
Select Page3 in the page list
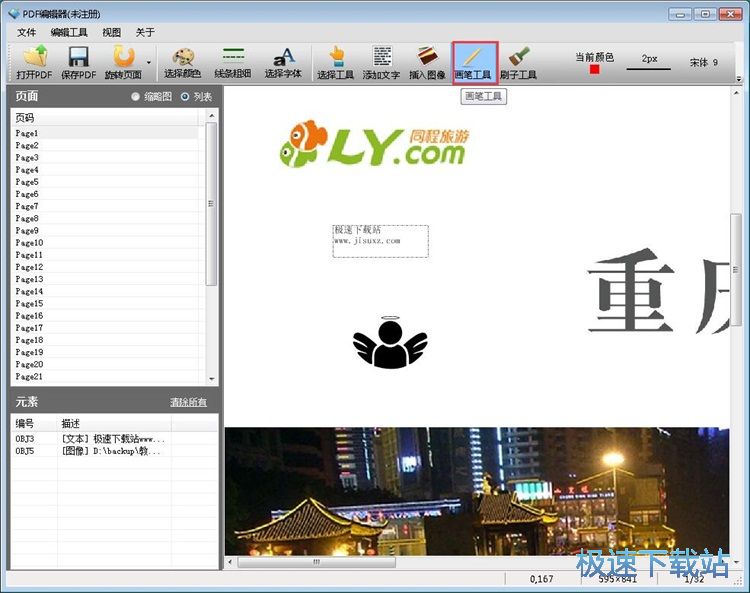tap(105, 157)
